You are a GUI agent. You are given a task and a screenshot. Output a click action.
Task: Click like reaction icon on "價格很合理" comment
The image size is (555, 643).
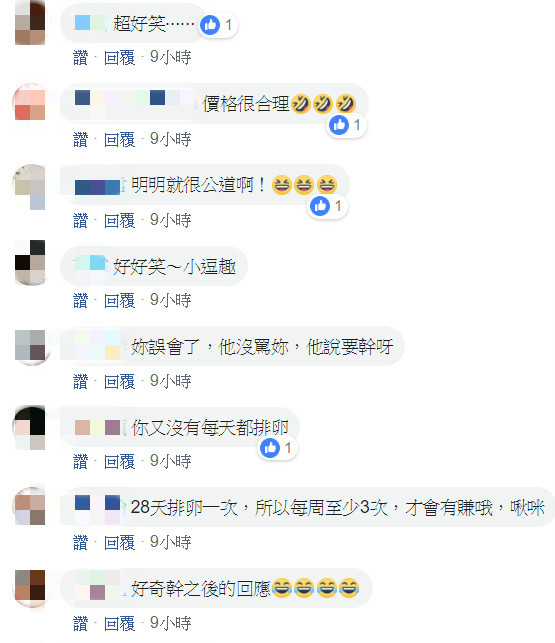339,125
